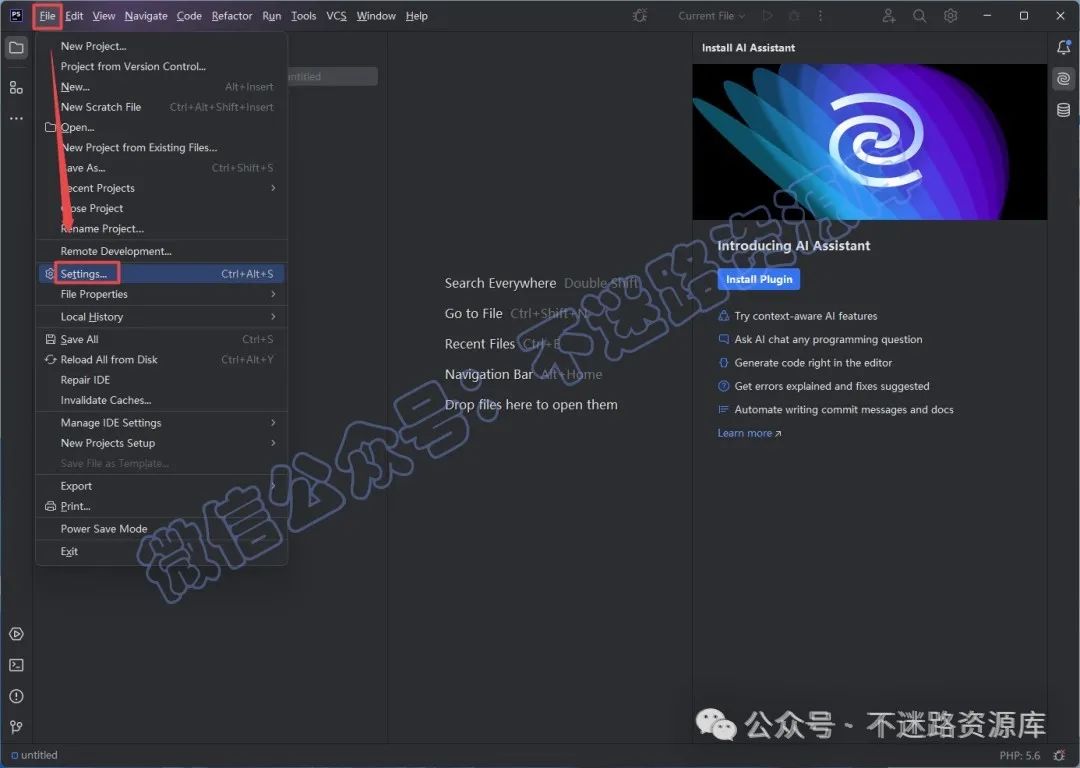Image resolution: width=1080 pixels, height=768 pixels.
Task: Click the Run triangle icon in toolbar
Action: pos(767,16)
